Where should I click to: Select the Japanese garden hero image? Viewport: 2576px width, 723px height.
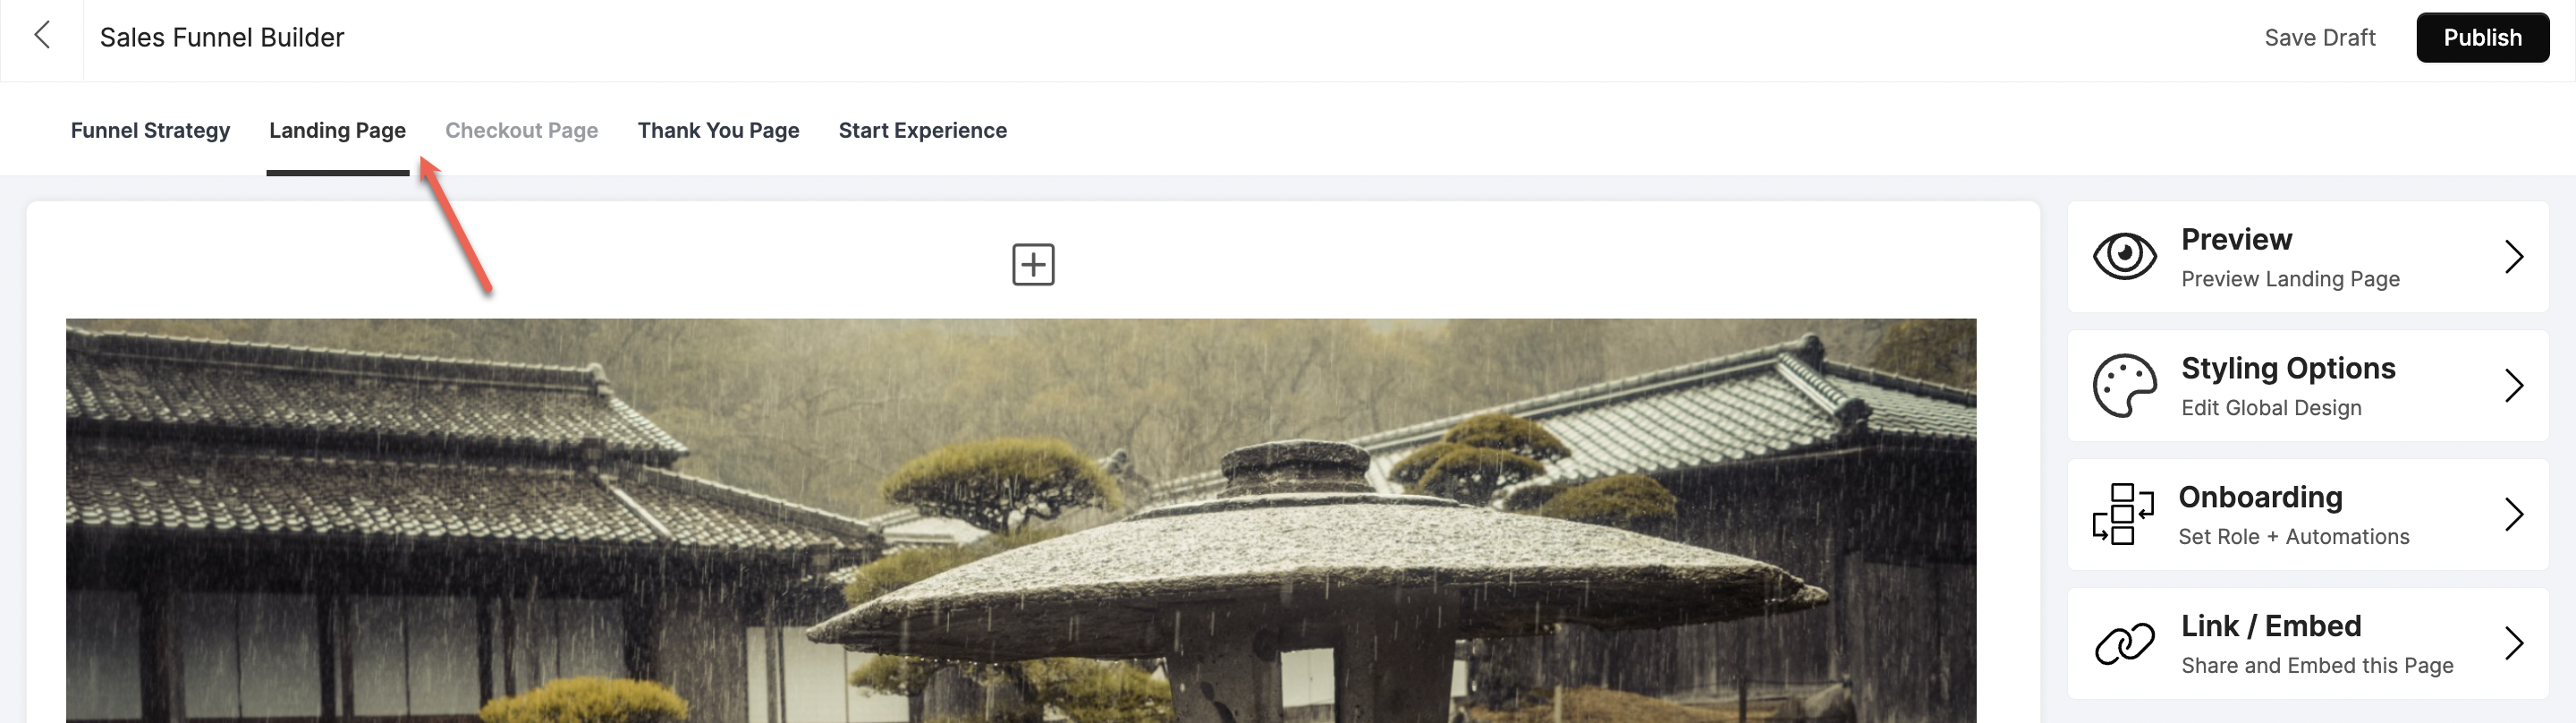click(1021, 520)
